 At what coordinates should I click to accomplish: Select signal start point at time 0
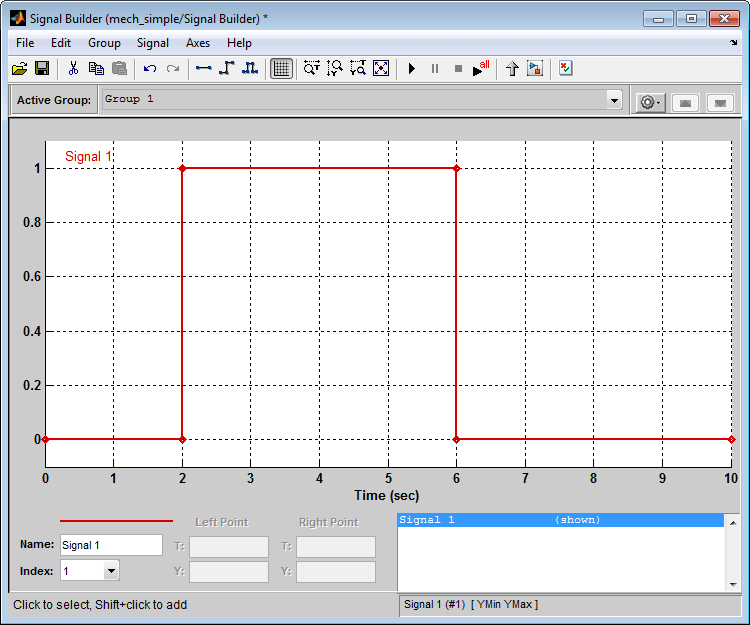(45, 439)
